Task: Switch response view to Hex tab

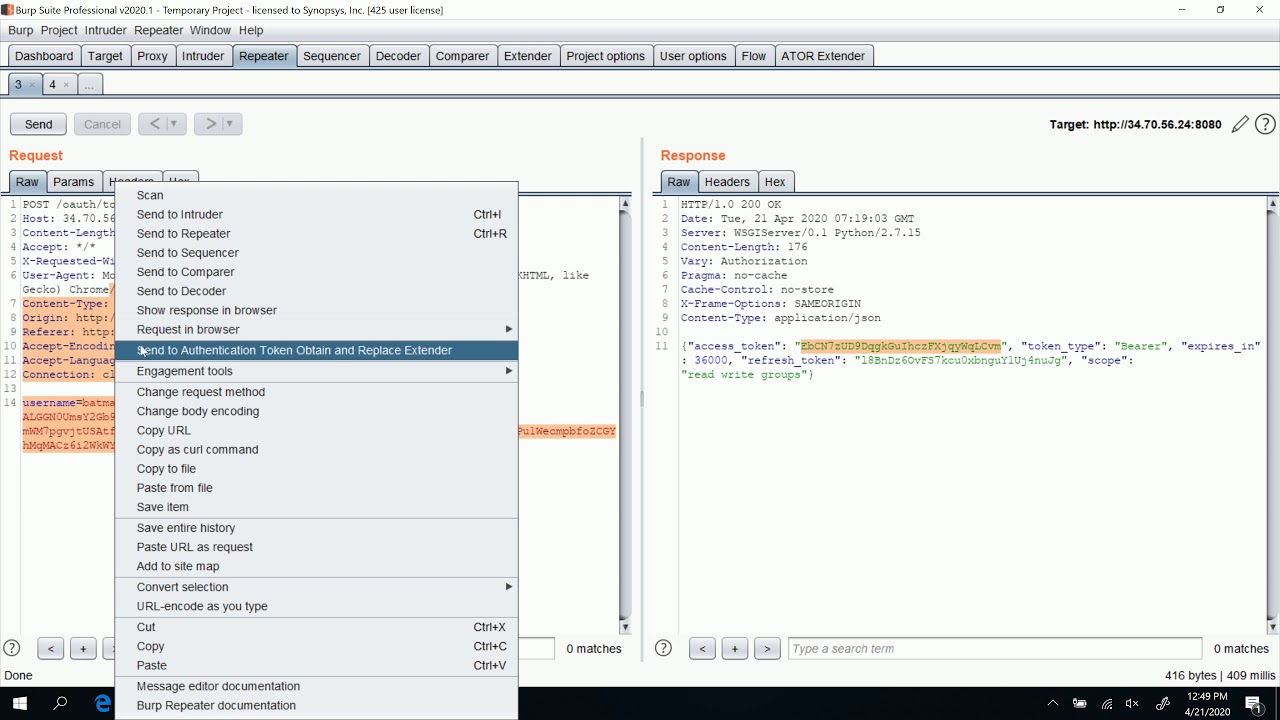Action: pyautogui.click(x=775, y=182)
